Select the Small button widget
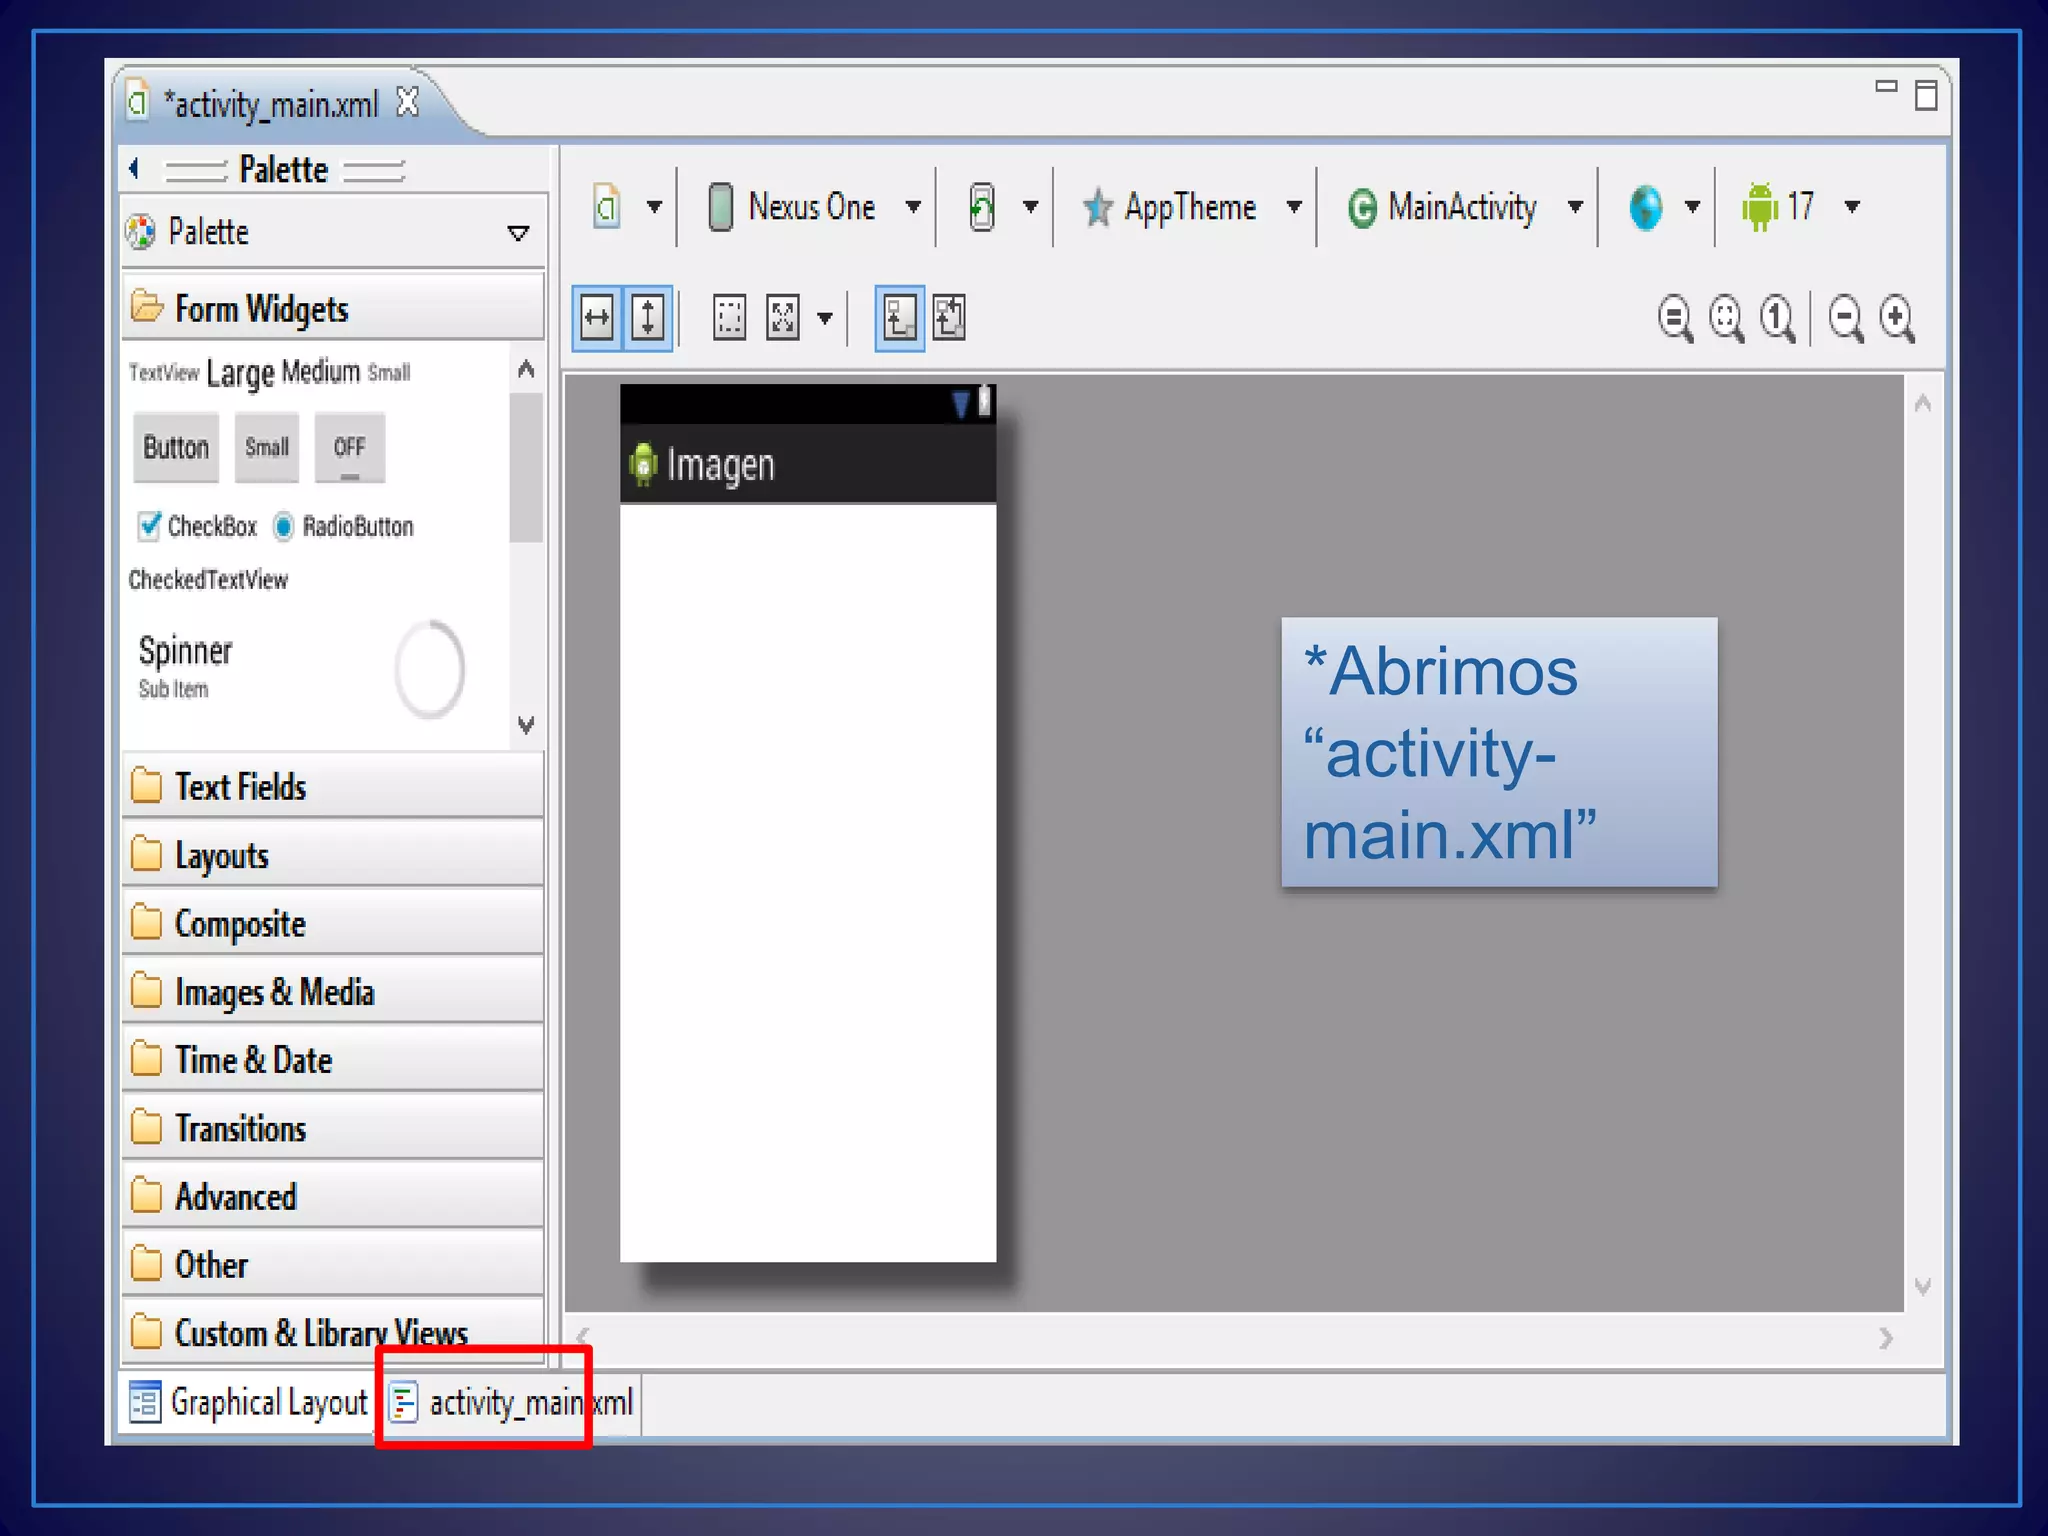 [x=267, y=447]
